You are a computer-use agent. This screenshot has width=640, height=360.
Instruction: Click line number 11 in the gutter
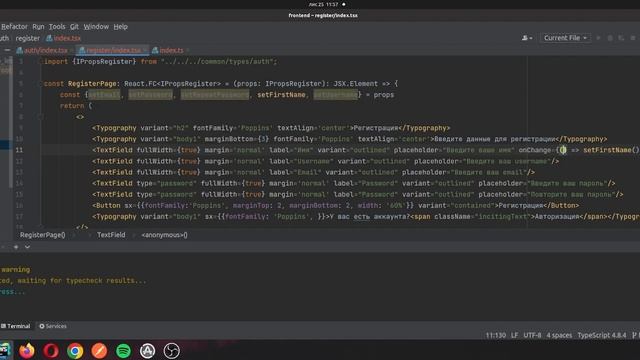click(19, 150)
